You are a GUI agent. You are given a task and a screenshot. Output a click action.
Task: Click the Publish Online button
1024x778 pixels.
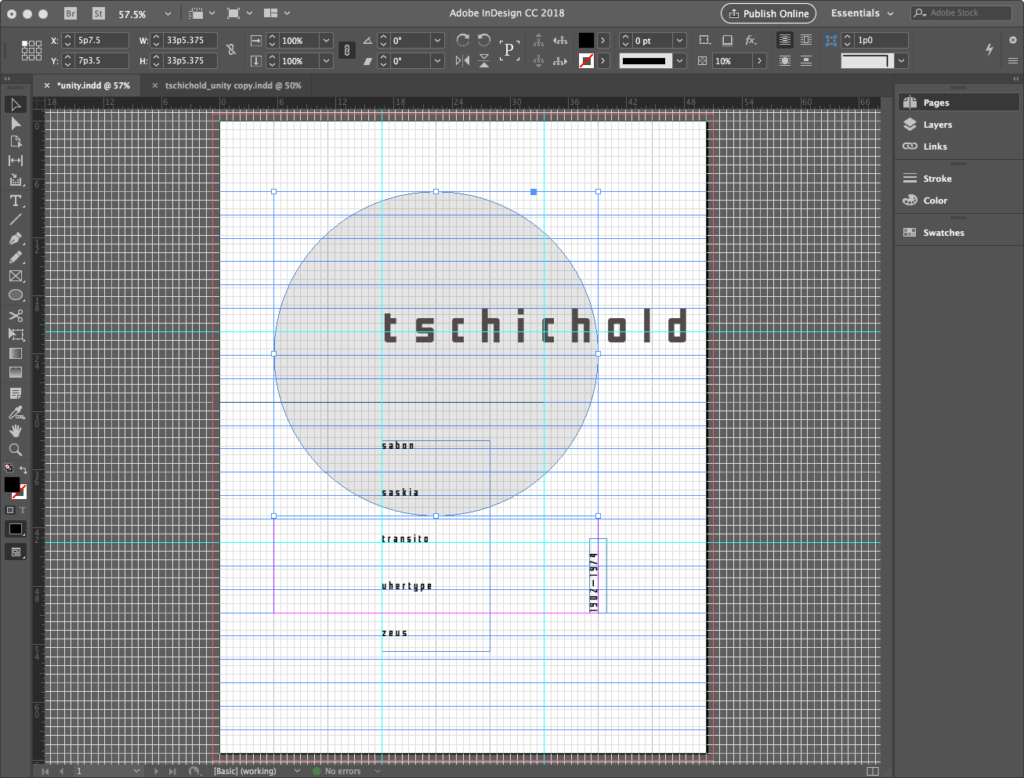tap(768, 14)
